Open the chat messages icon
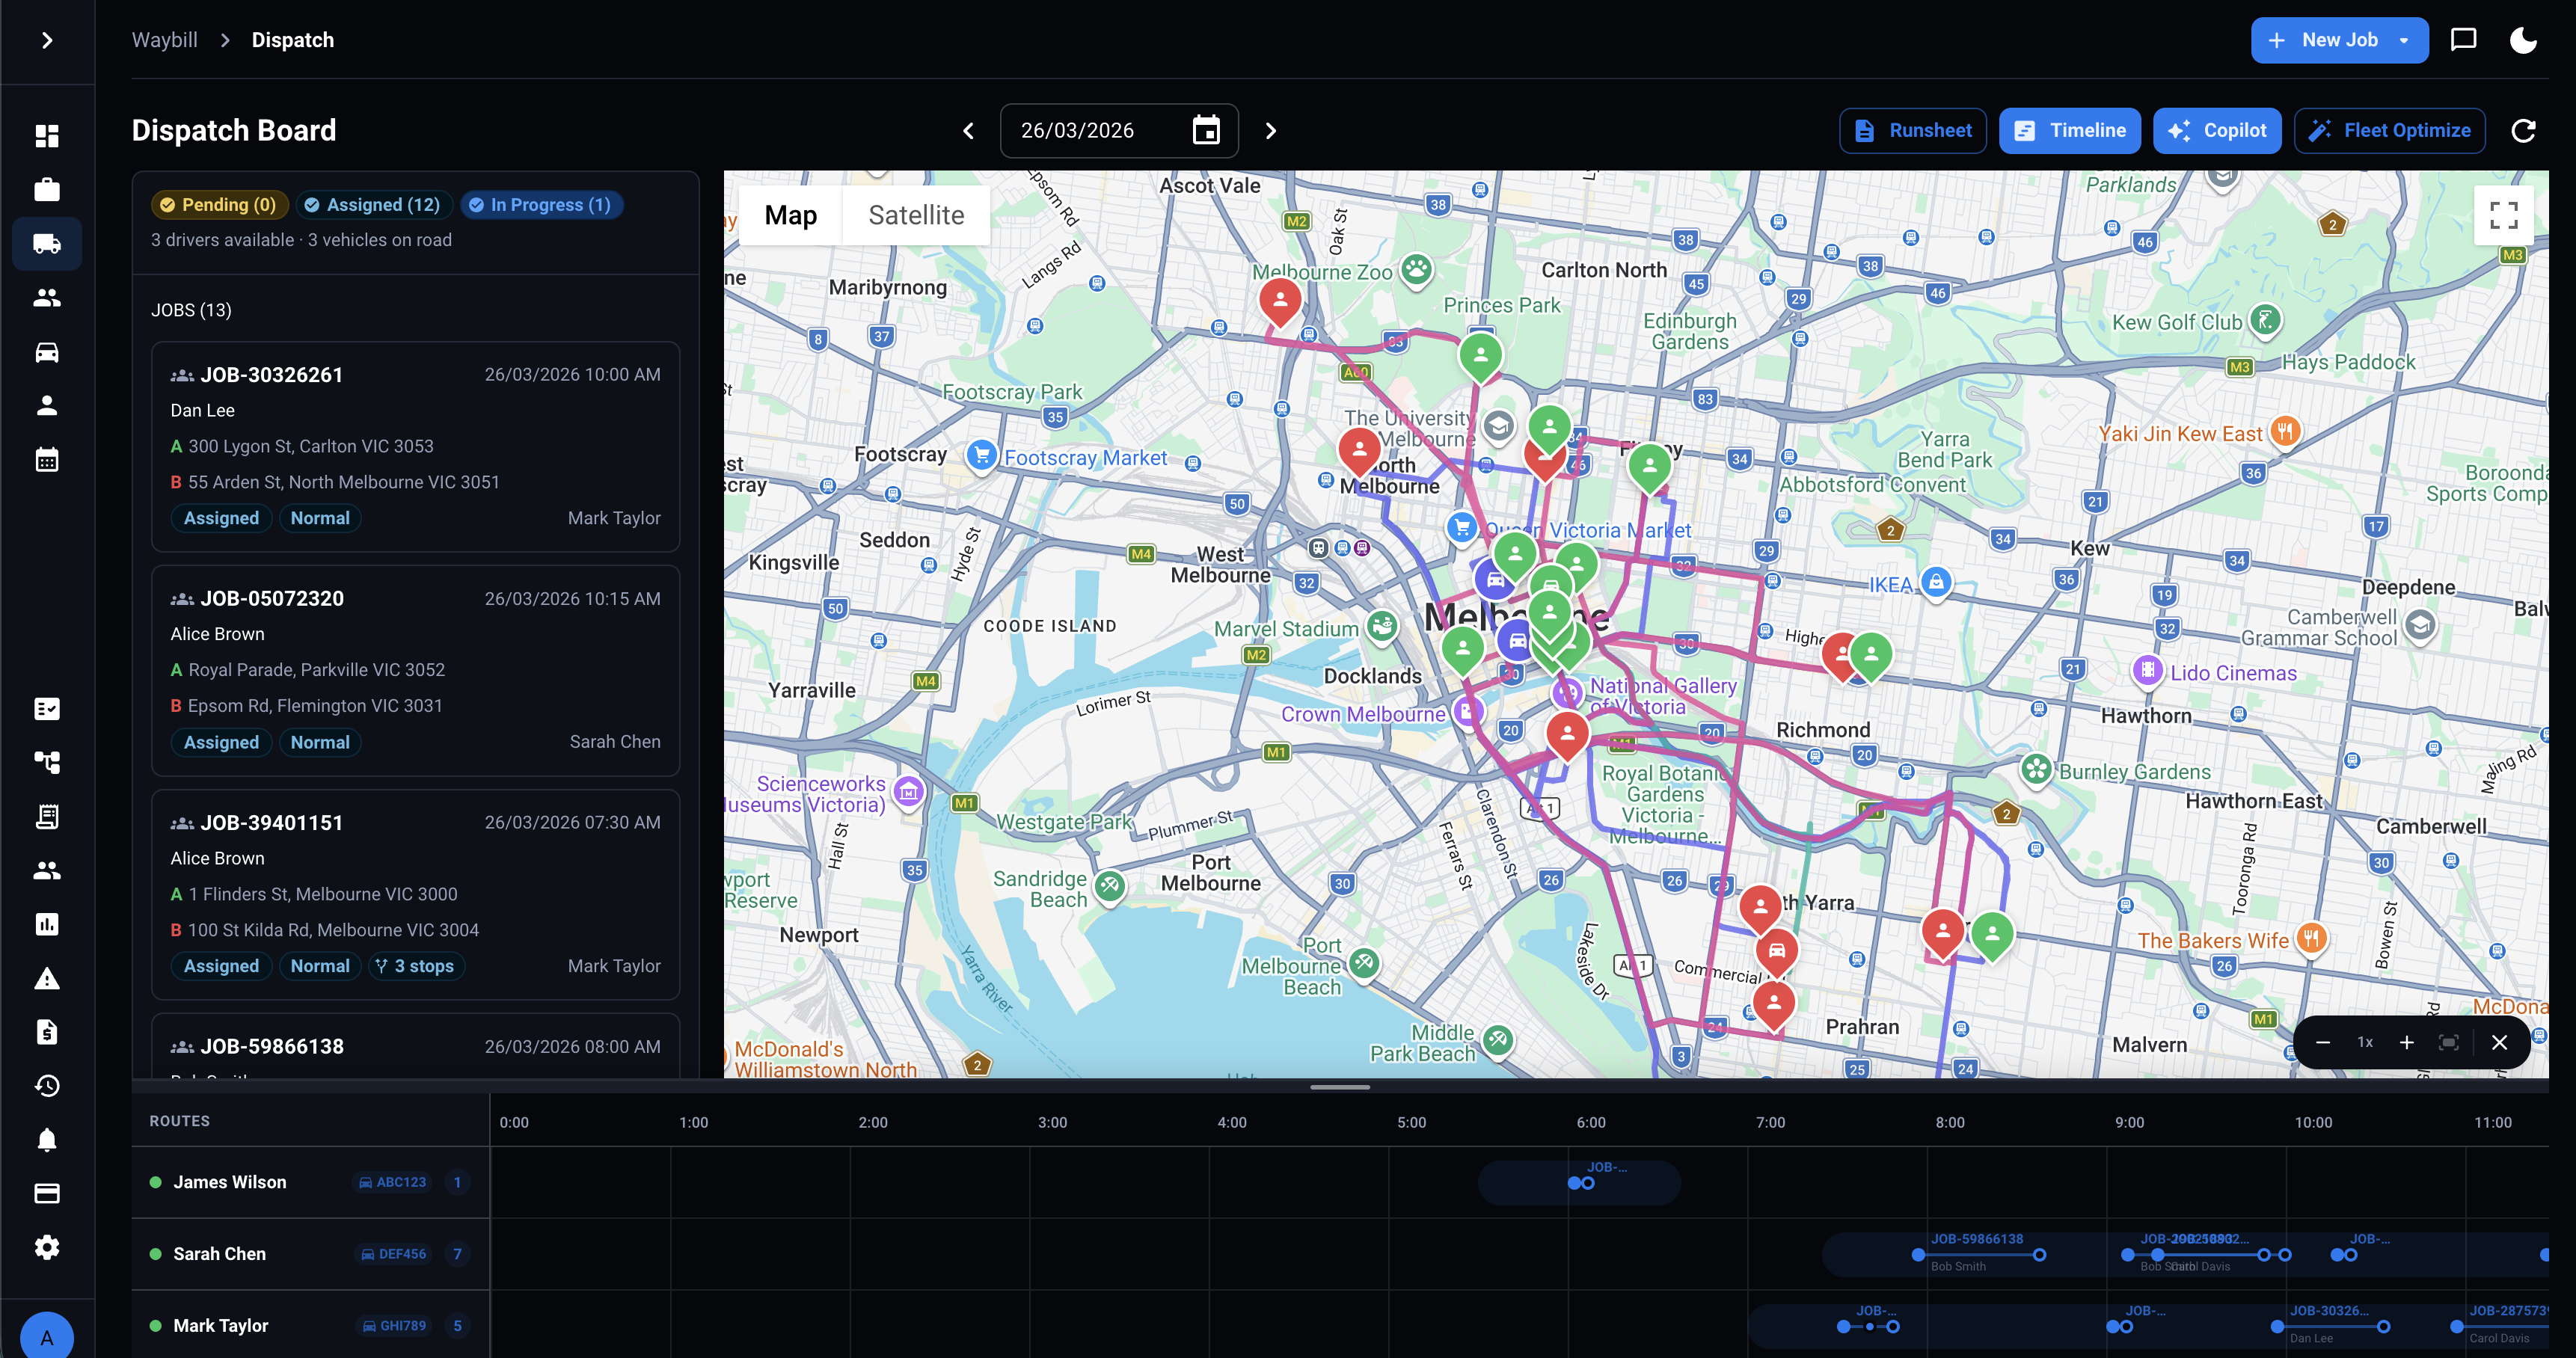This screenshot has width=2576, height=1358. coord(2463,40)
